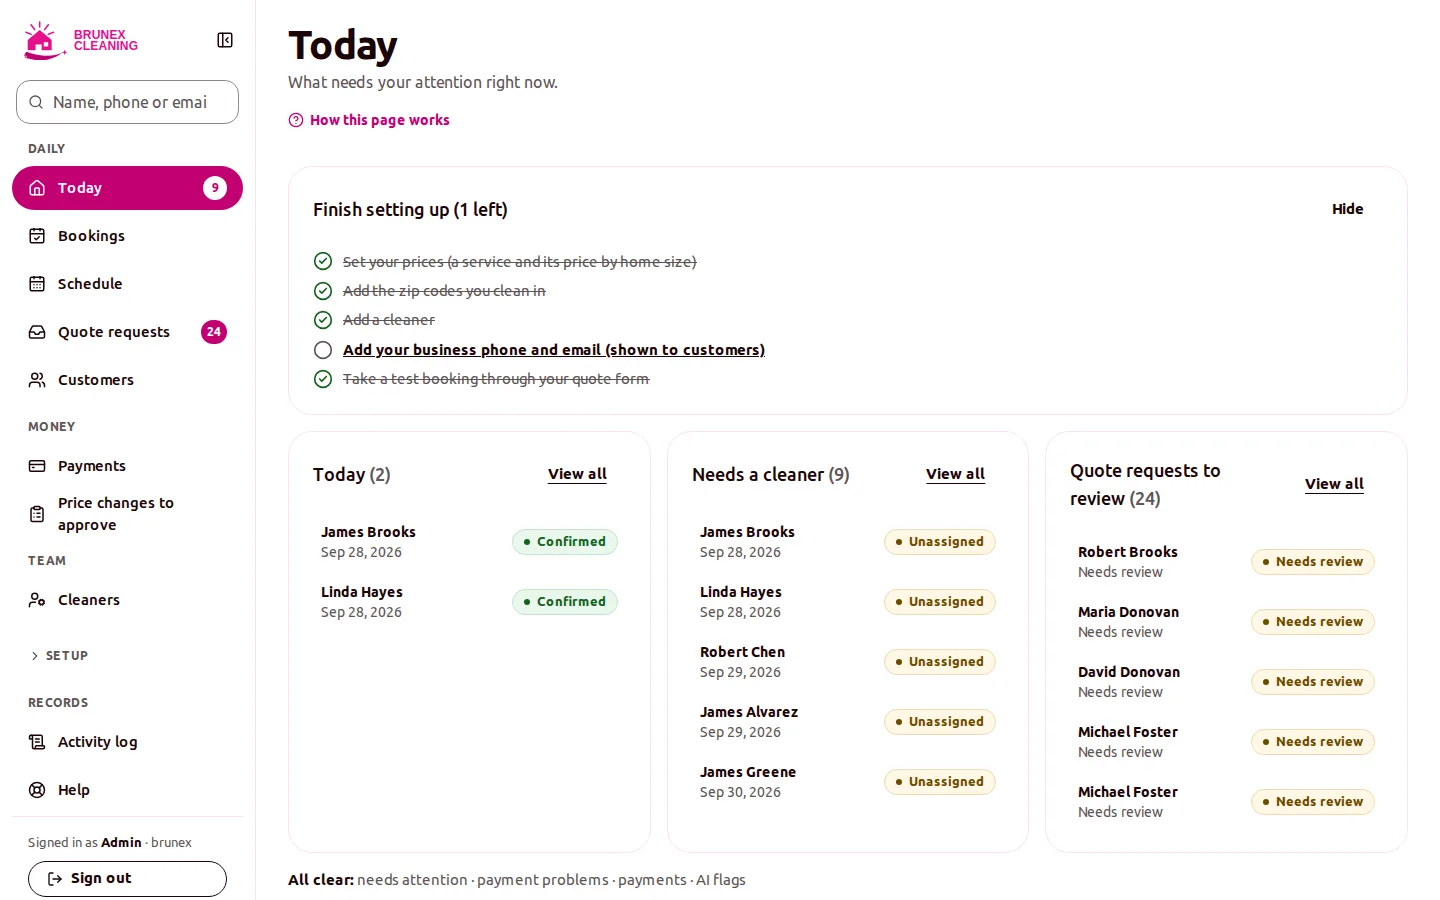Viewport: 1440px width, 900px height.
Task: Click the Price changes clipboard icon
Action: 37,514
